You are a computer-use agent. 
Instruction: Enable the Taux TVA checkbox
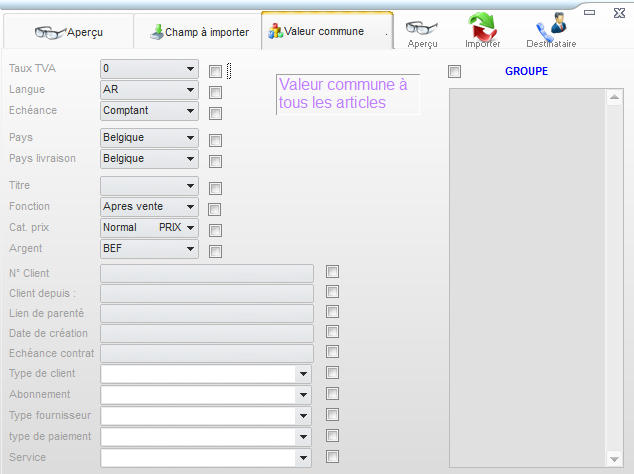[215, 71]
